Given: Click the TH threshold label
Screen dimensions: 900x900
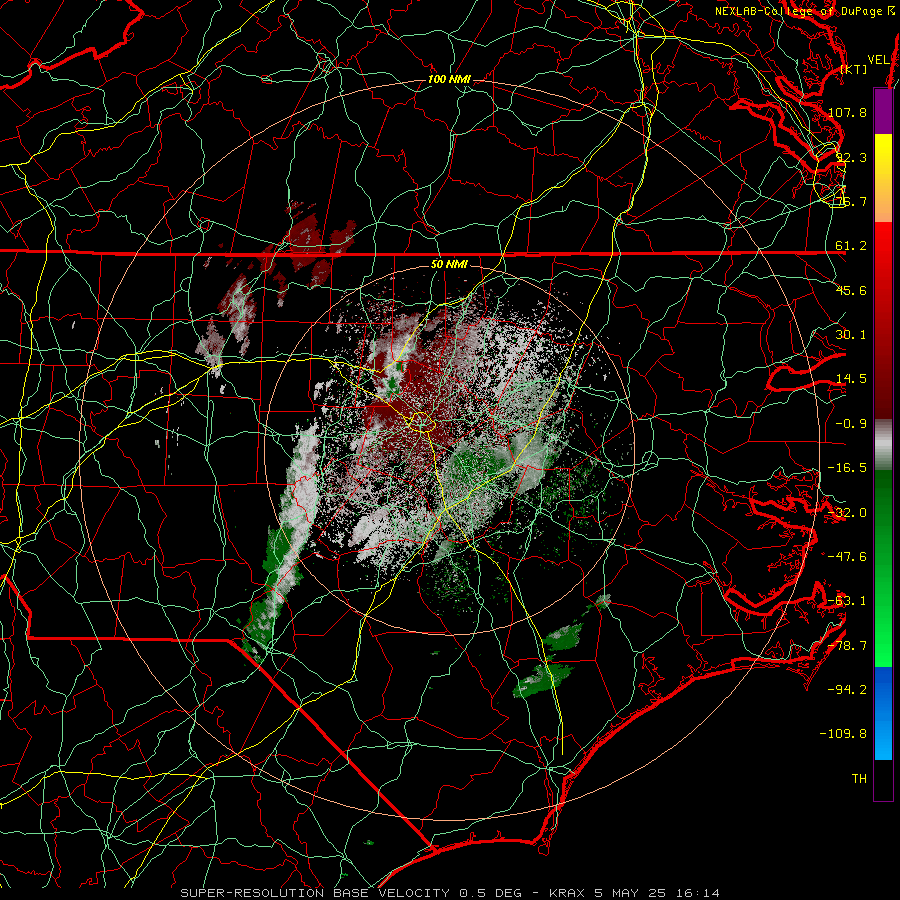Looking at the screenshot, I should click(x=859, y=779).
